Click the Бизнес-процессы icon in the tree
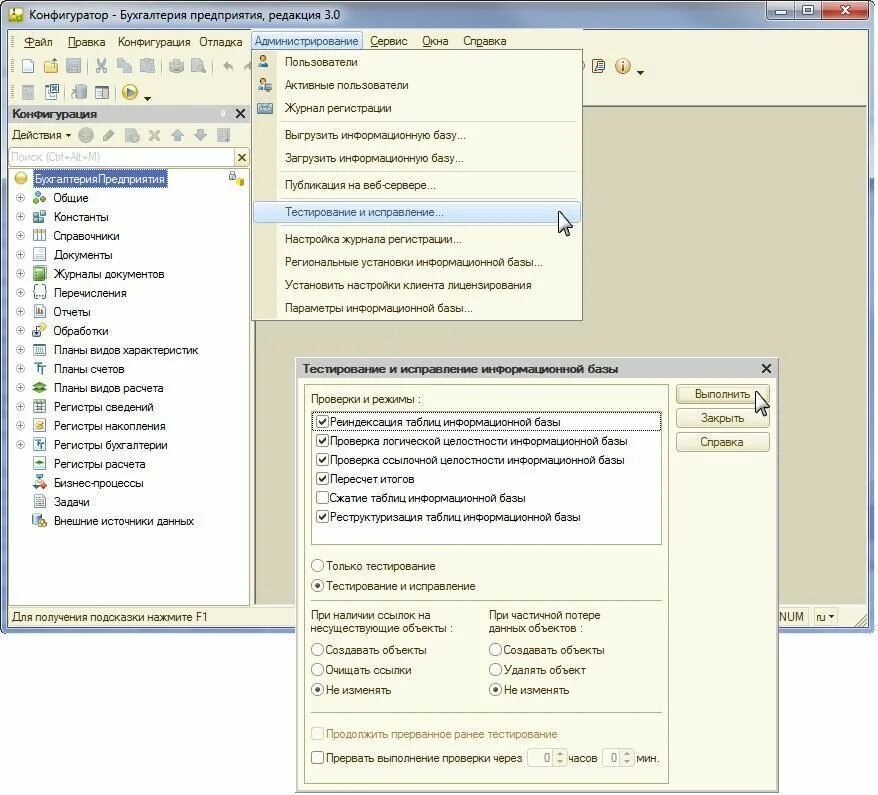 39,483
